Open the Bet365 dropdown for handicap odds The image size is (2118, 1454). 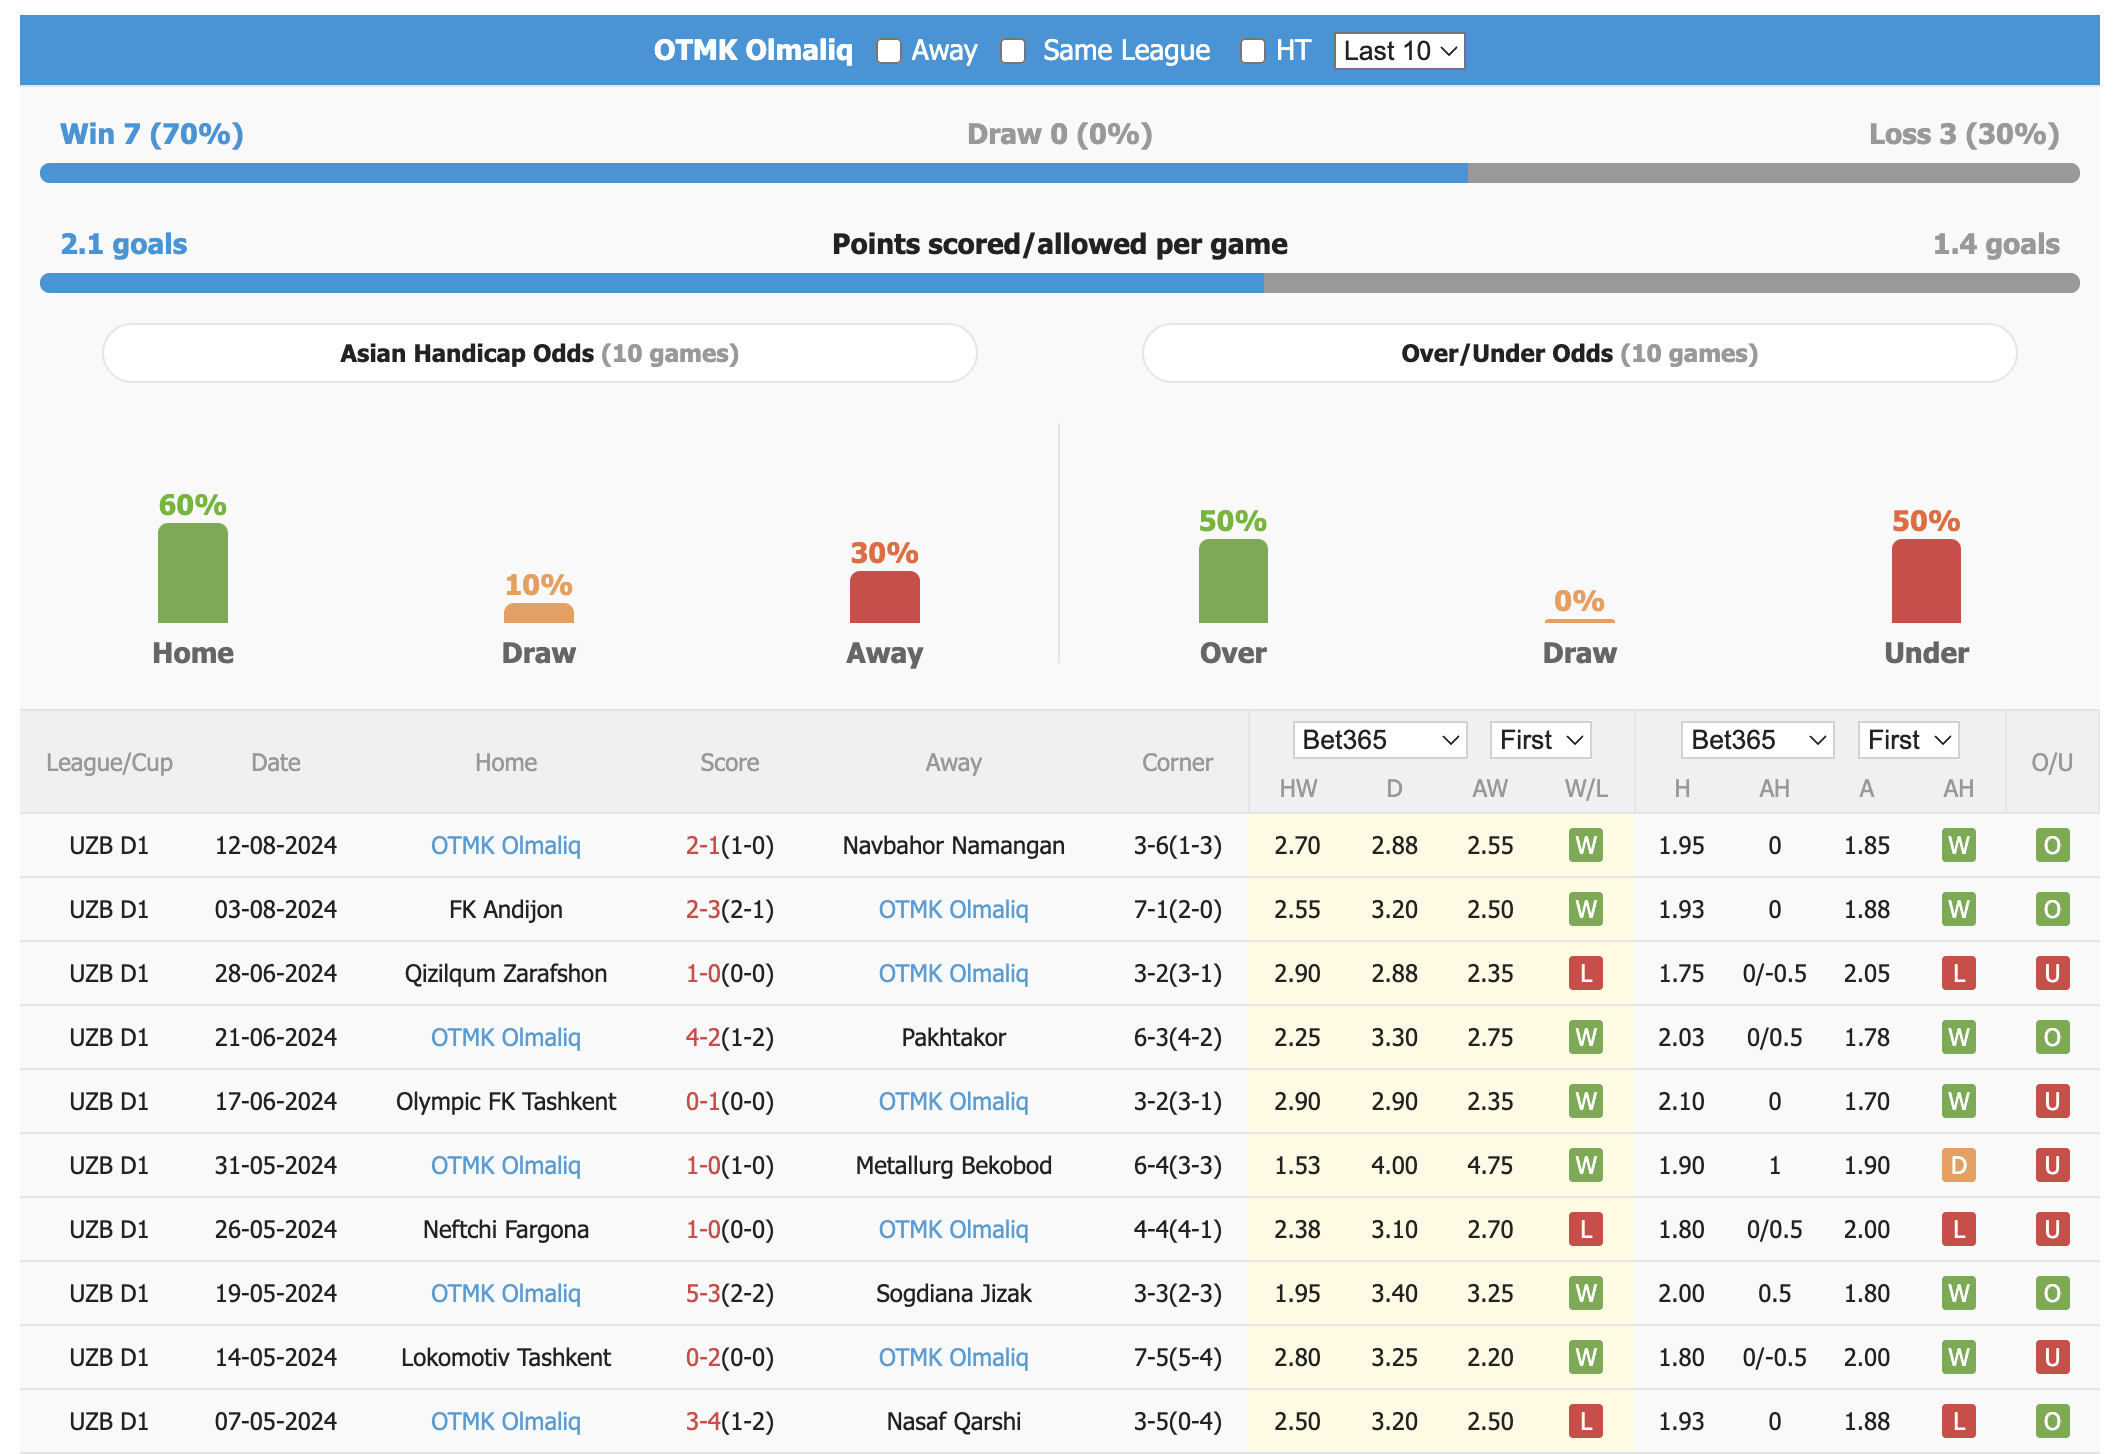(1757, 740)
